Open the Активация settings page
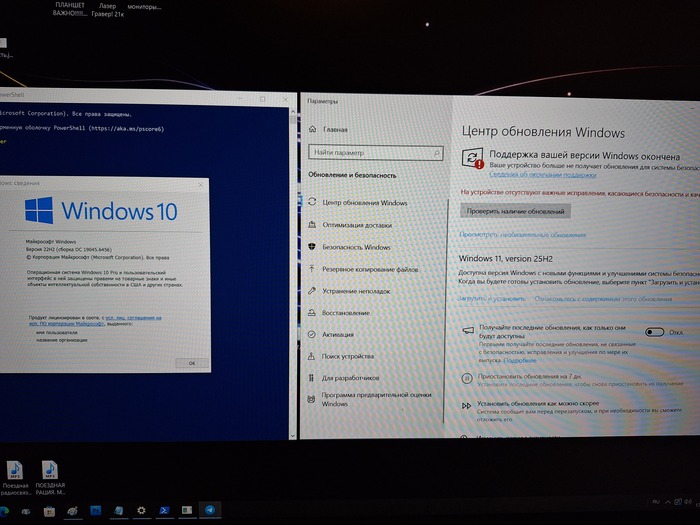 pyautogui.click(x=331, y=334)
